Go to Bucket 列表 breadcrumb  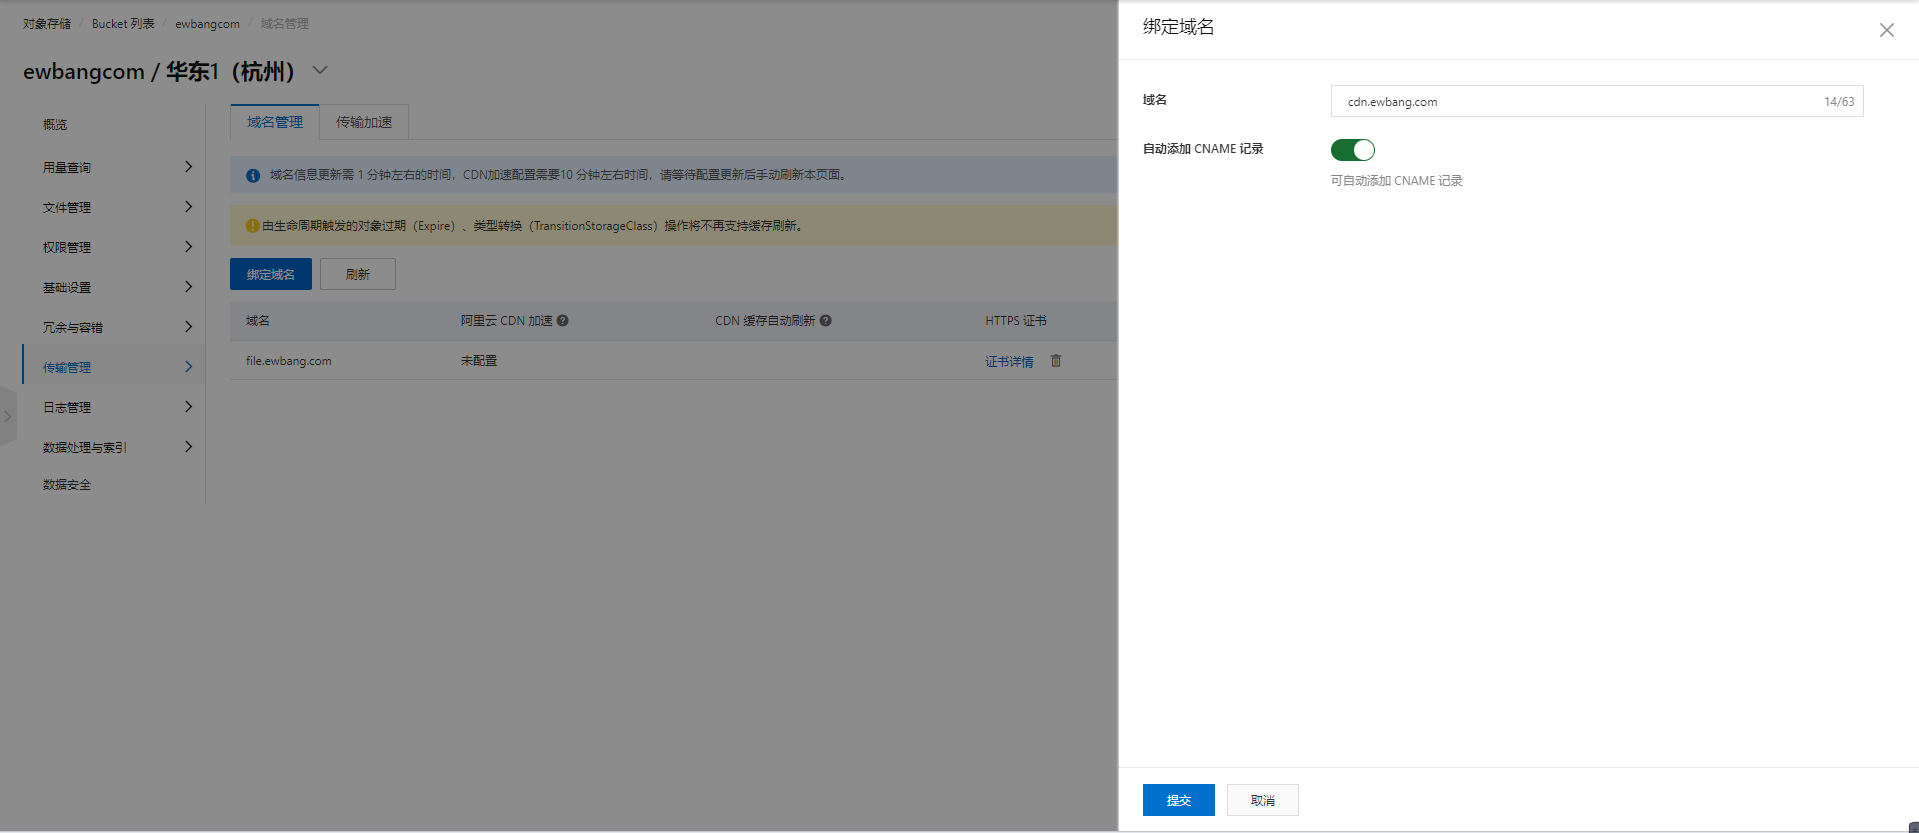coord(123,24)
